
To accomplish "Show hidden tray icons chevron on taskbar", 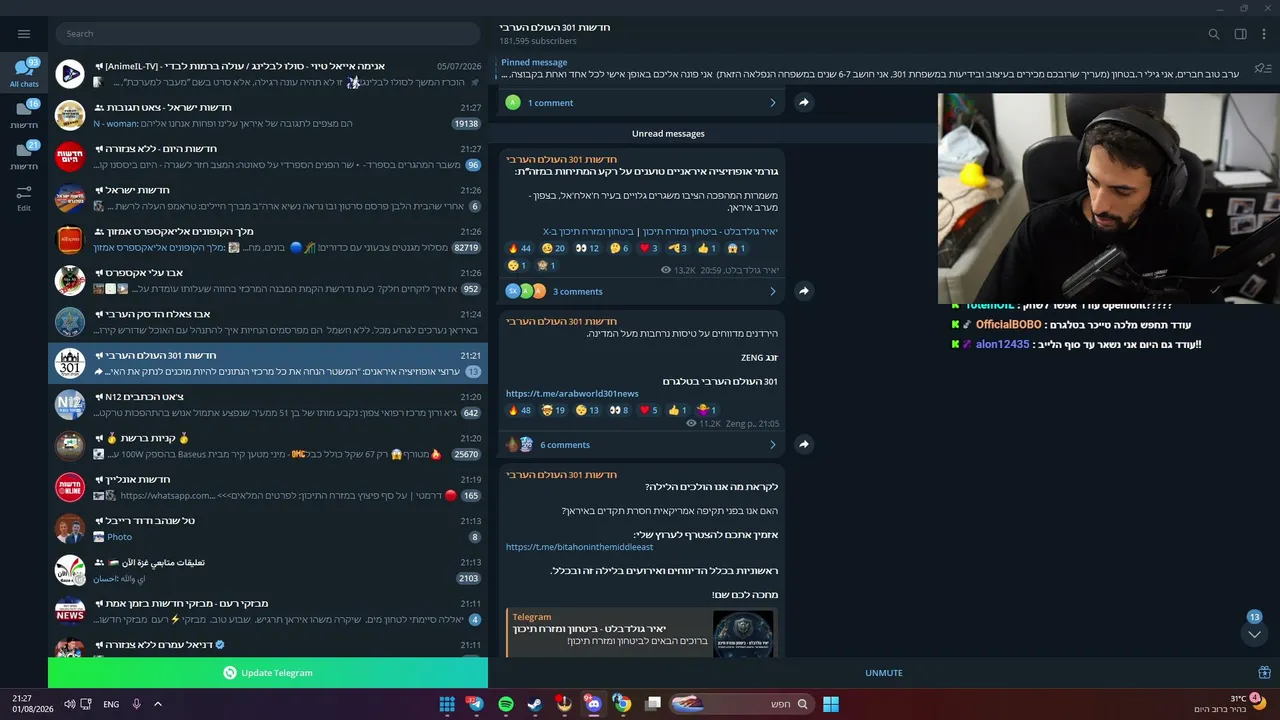I will tap(158, 704).
